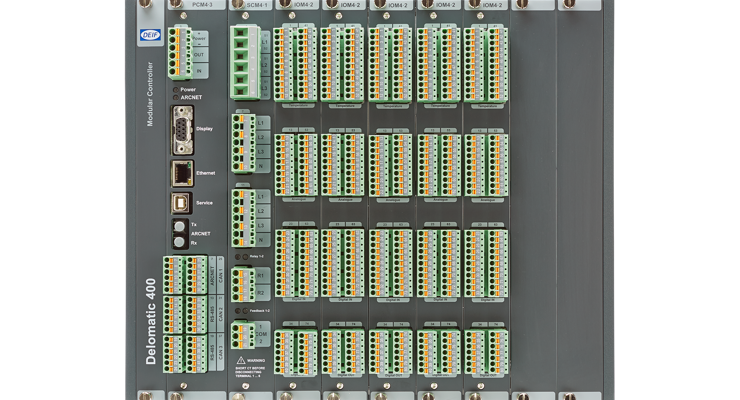Image resolution: width=740 pixels, height=400 pixels.
Task: Click the Service USB port
Action: tap(182, 201)
